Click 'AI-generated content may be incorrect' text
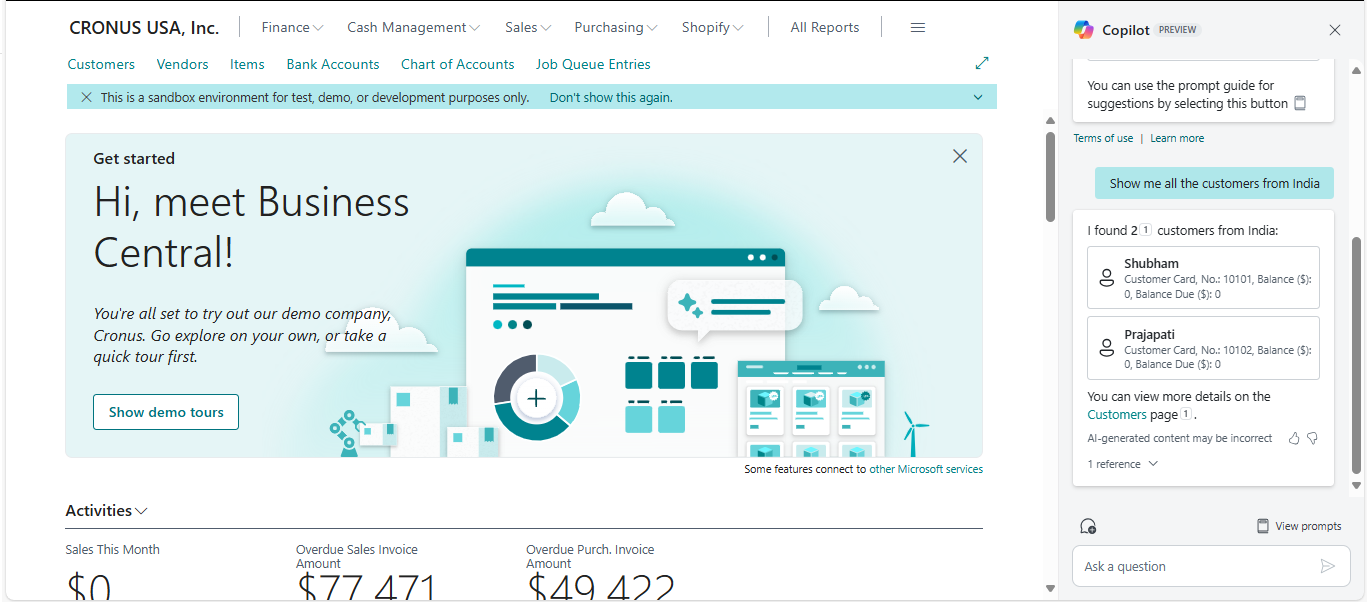The image size is (1367, 602). [x=1180, y=438]
